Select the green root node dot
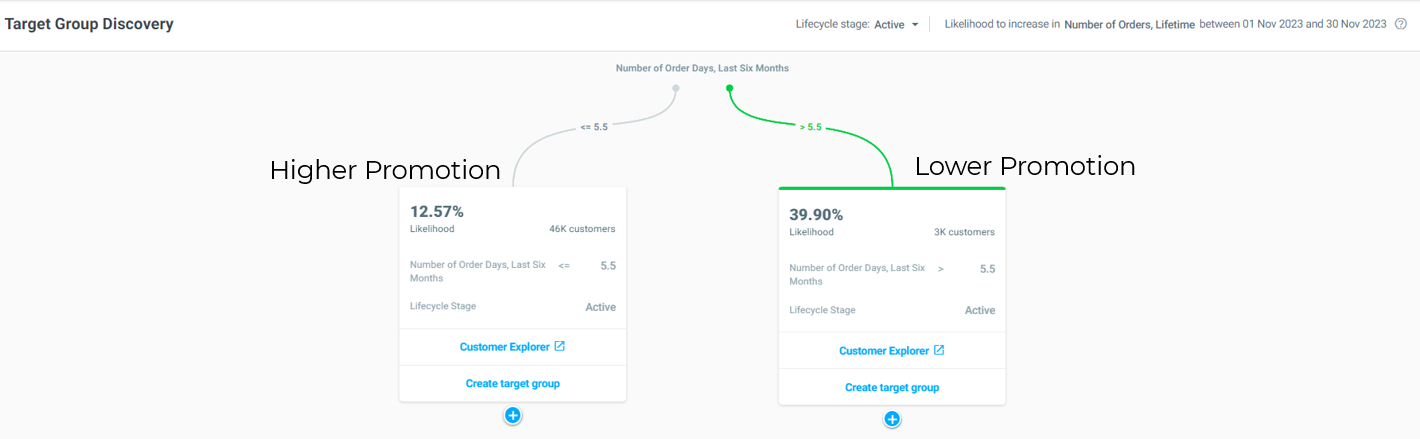This screenshot has width=1420, height=439. [x=730, y=88]
